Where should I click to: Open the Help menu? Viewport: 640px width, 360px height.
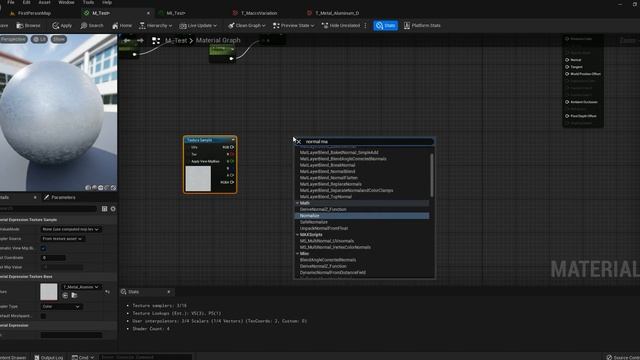coord(107,2)
